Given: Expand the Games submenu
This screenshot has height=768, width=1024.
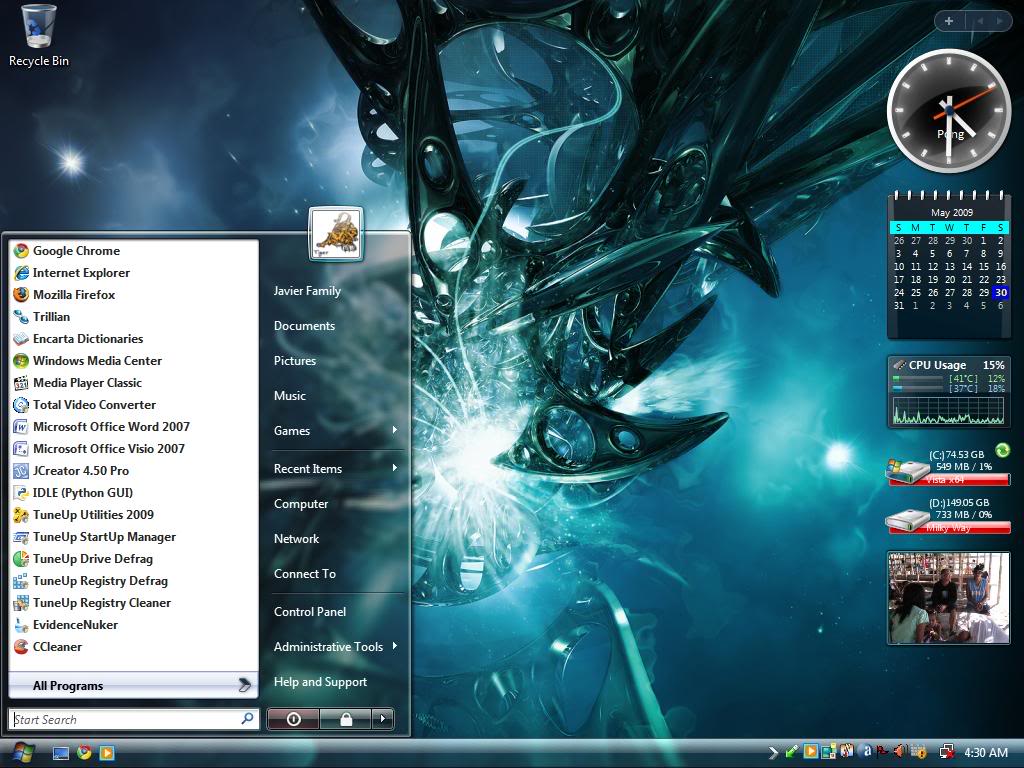Looking at the screenshot, I should pos(335,431).
